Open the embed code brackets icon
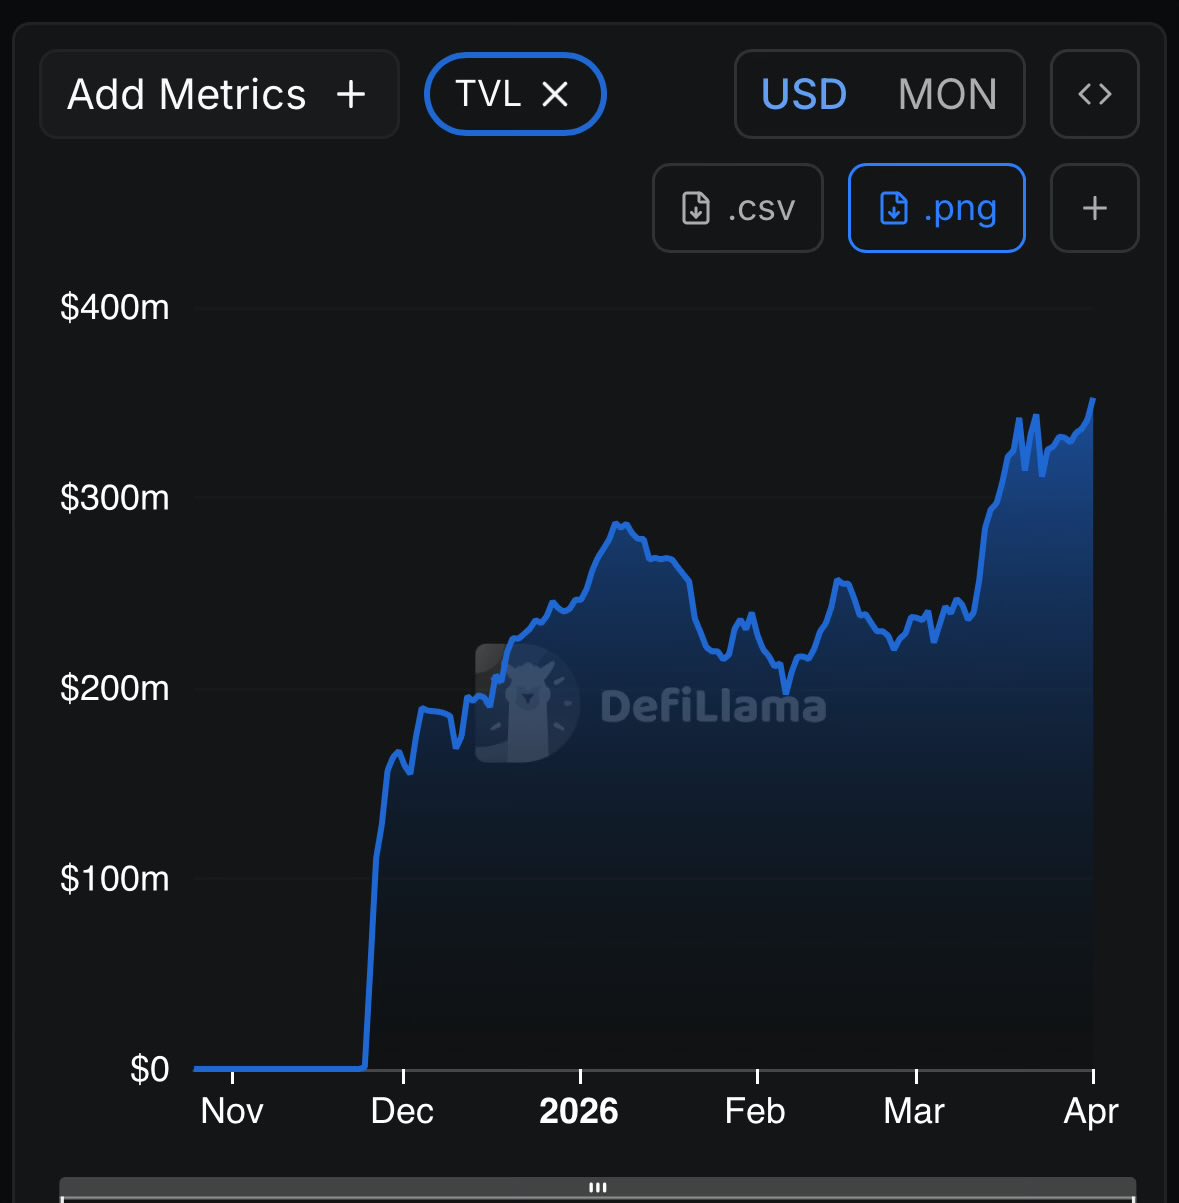The image size is (1179, 1203). tap(1094, 94)
